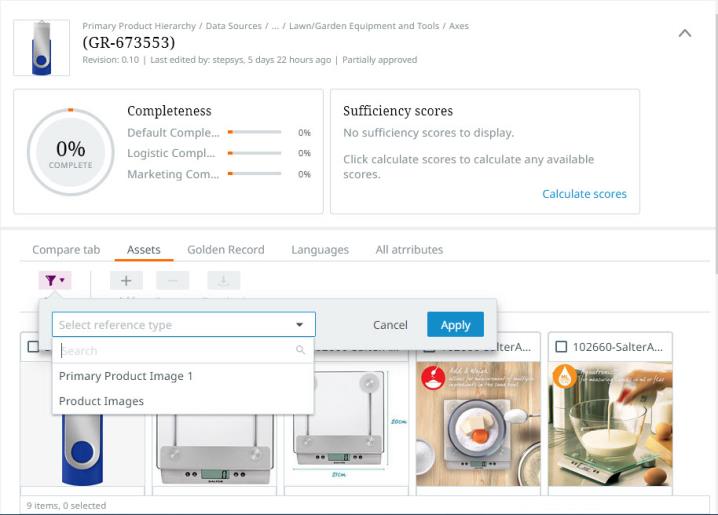Click the download asset icon

(x=223, y=280)
